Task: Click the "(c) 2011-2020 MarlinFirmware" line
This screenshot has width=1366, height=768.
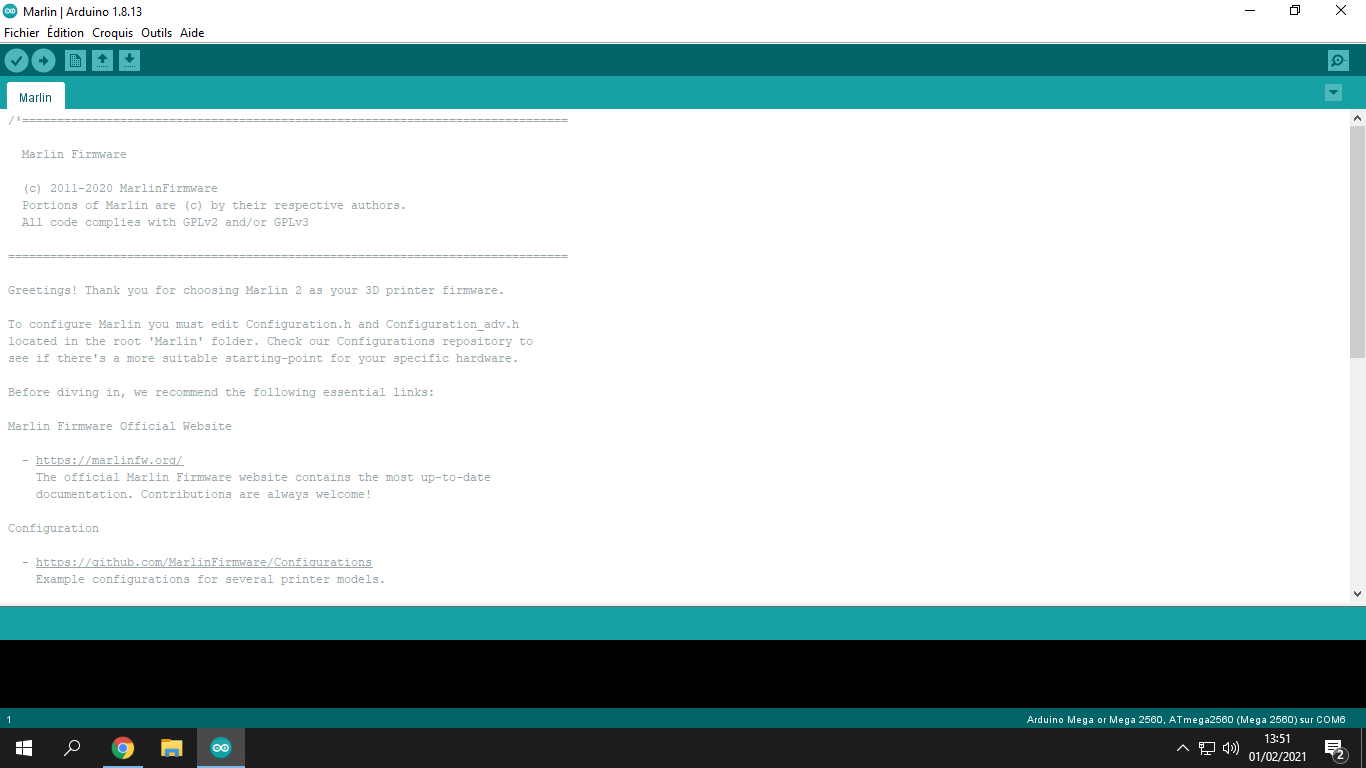Action: coord(120,188)
